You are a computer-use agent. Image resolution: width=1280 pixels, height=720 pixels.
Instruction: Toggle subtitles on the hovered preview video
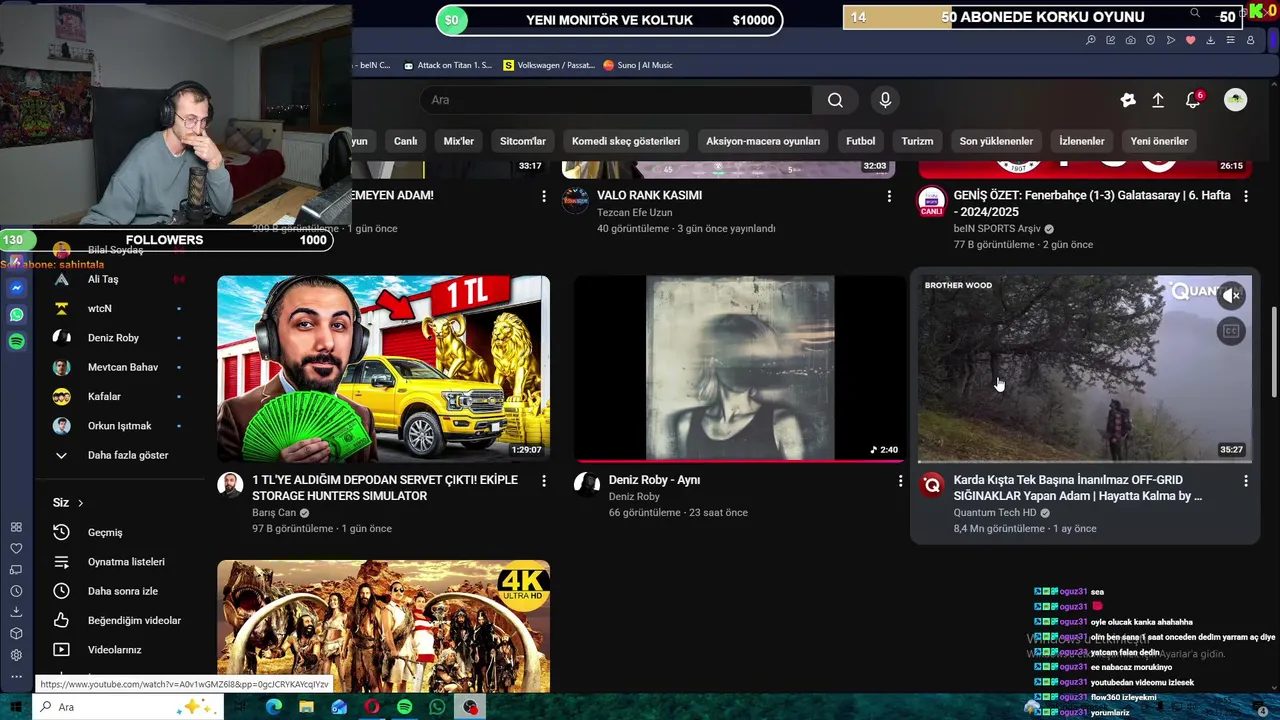pyautogui.click(x=1232, y=331)
